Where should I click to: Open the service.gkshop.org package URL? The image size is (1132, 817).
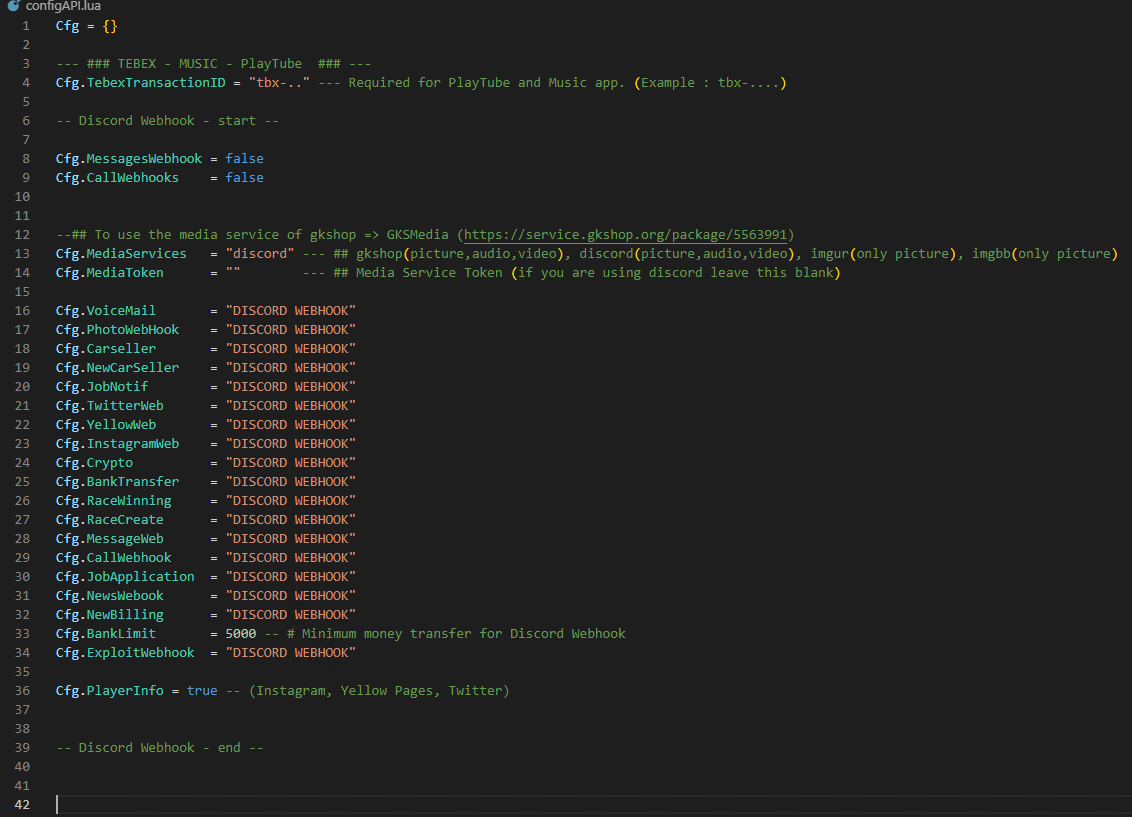[x=627, y=234]
